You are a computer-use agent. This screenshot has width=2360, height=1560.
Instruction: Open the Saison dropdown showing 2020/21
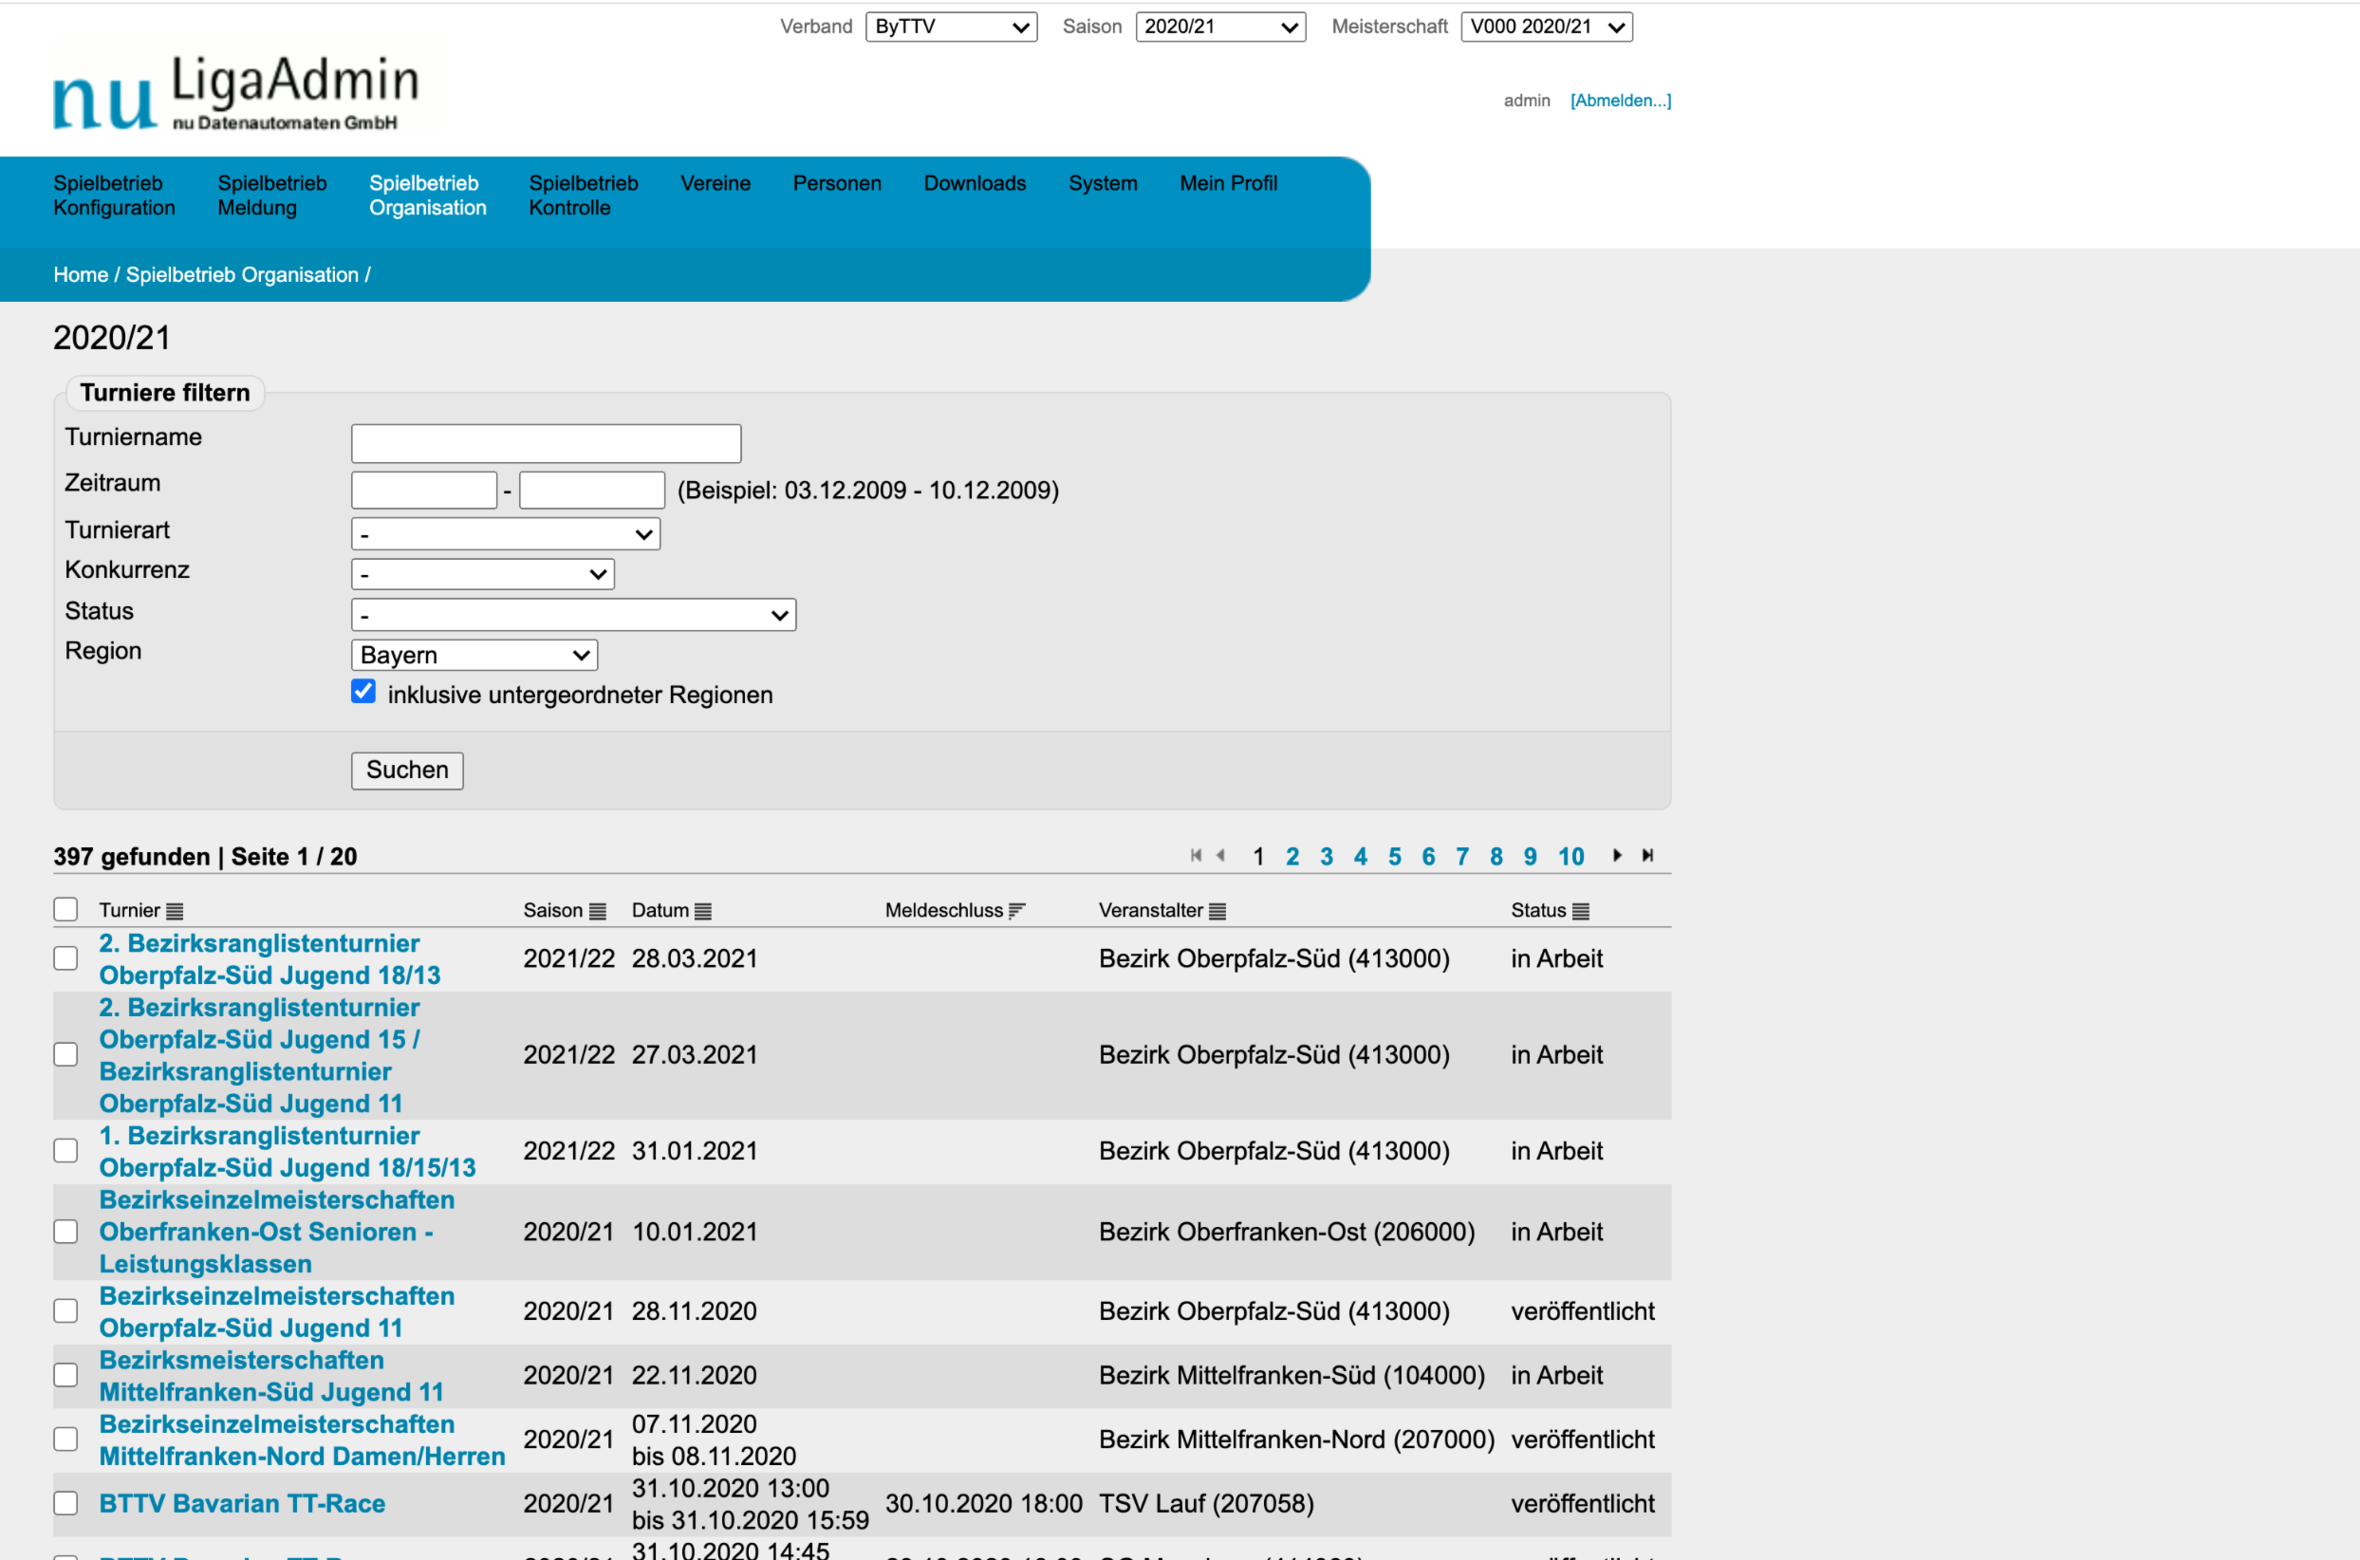click(1221, 27)
